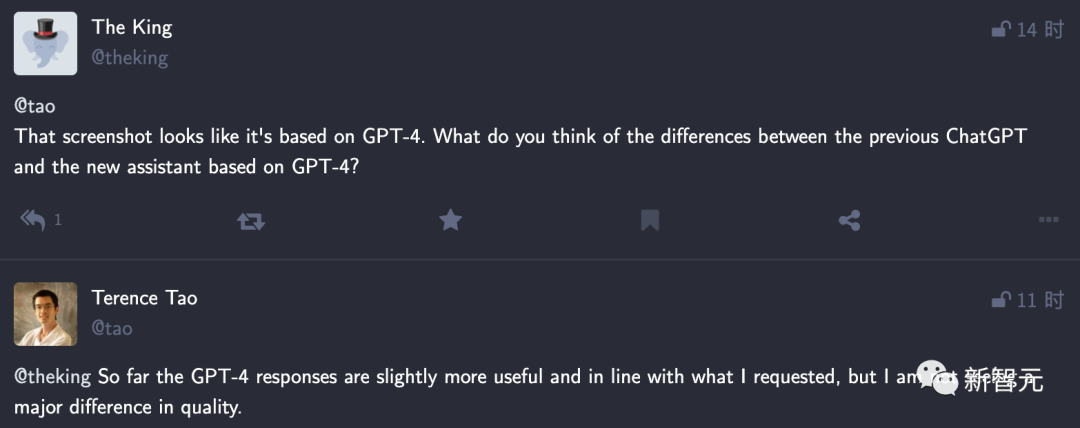Image resolution: width=1080 pixels, height=428 pixels.
Task: Open the more options ellipsis menu
Action: (1048, 220)
